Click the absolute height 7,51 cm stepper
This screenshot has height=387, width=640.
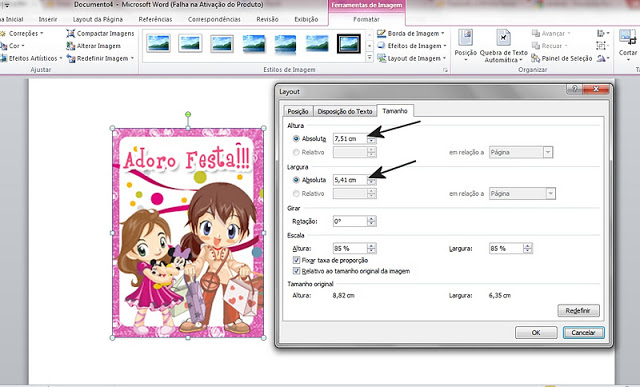pyautogui.click(x=371, y=139)
